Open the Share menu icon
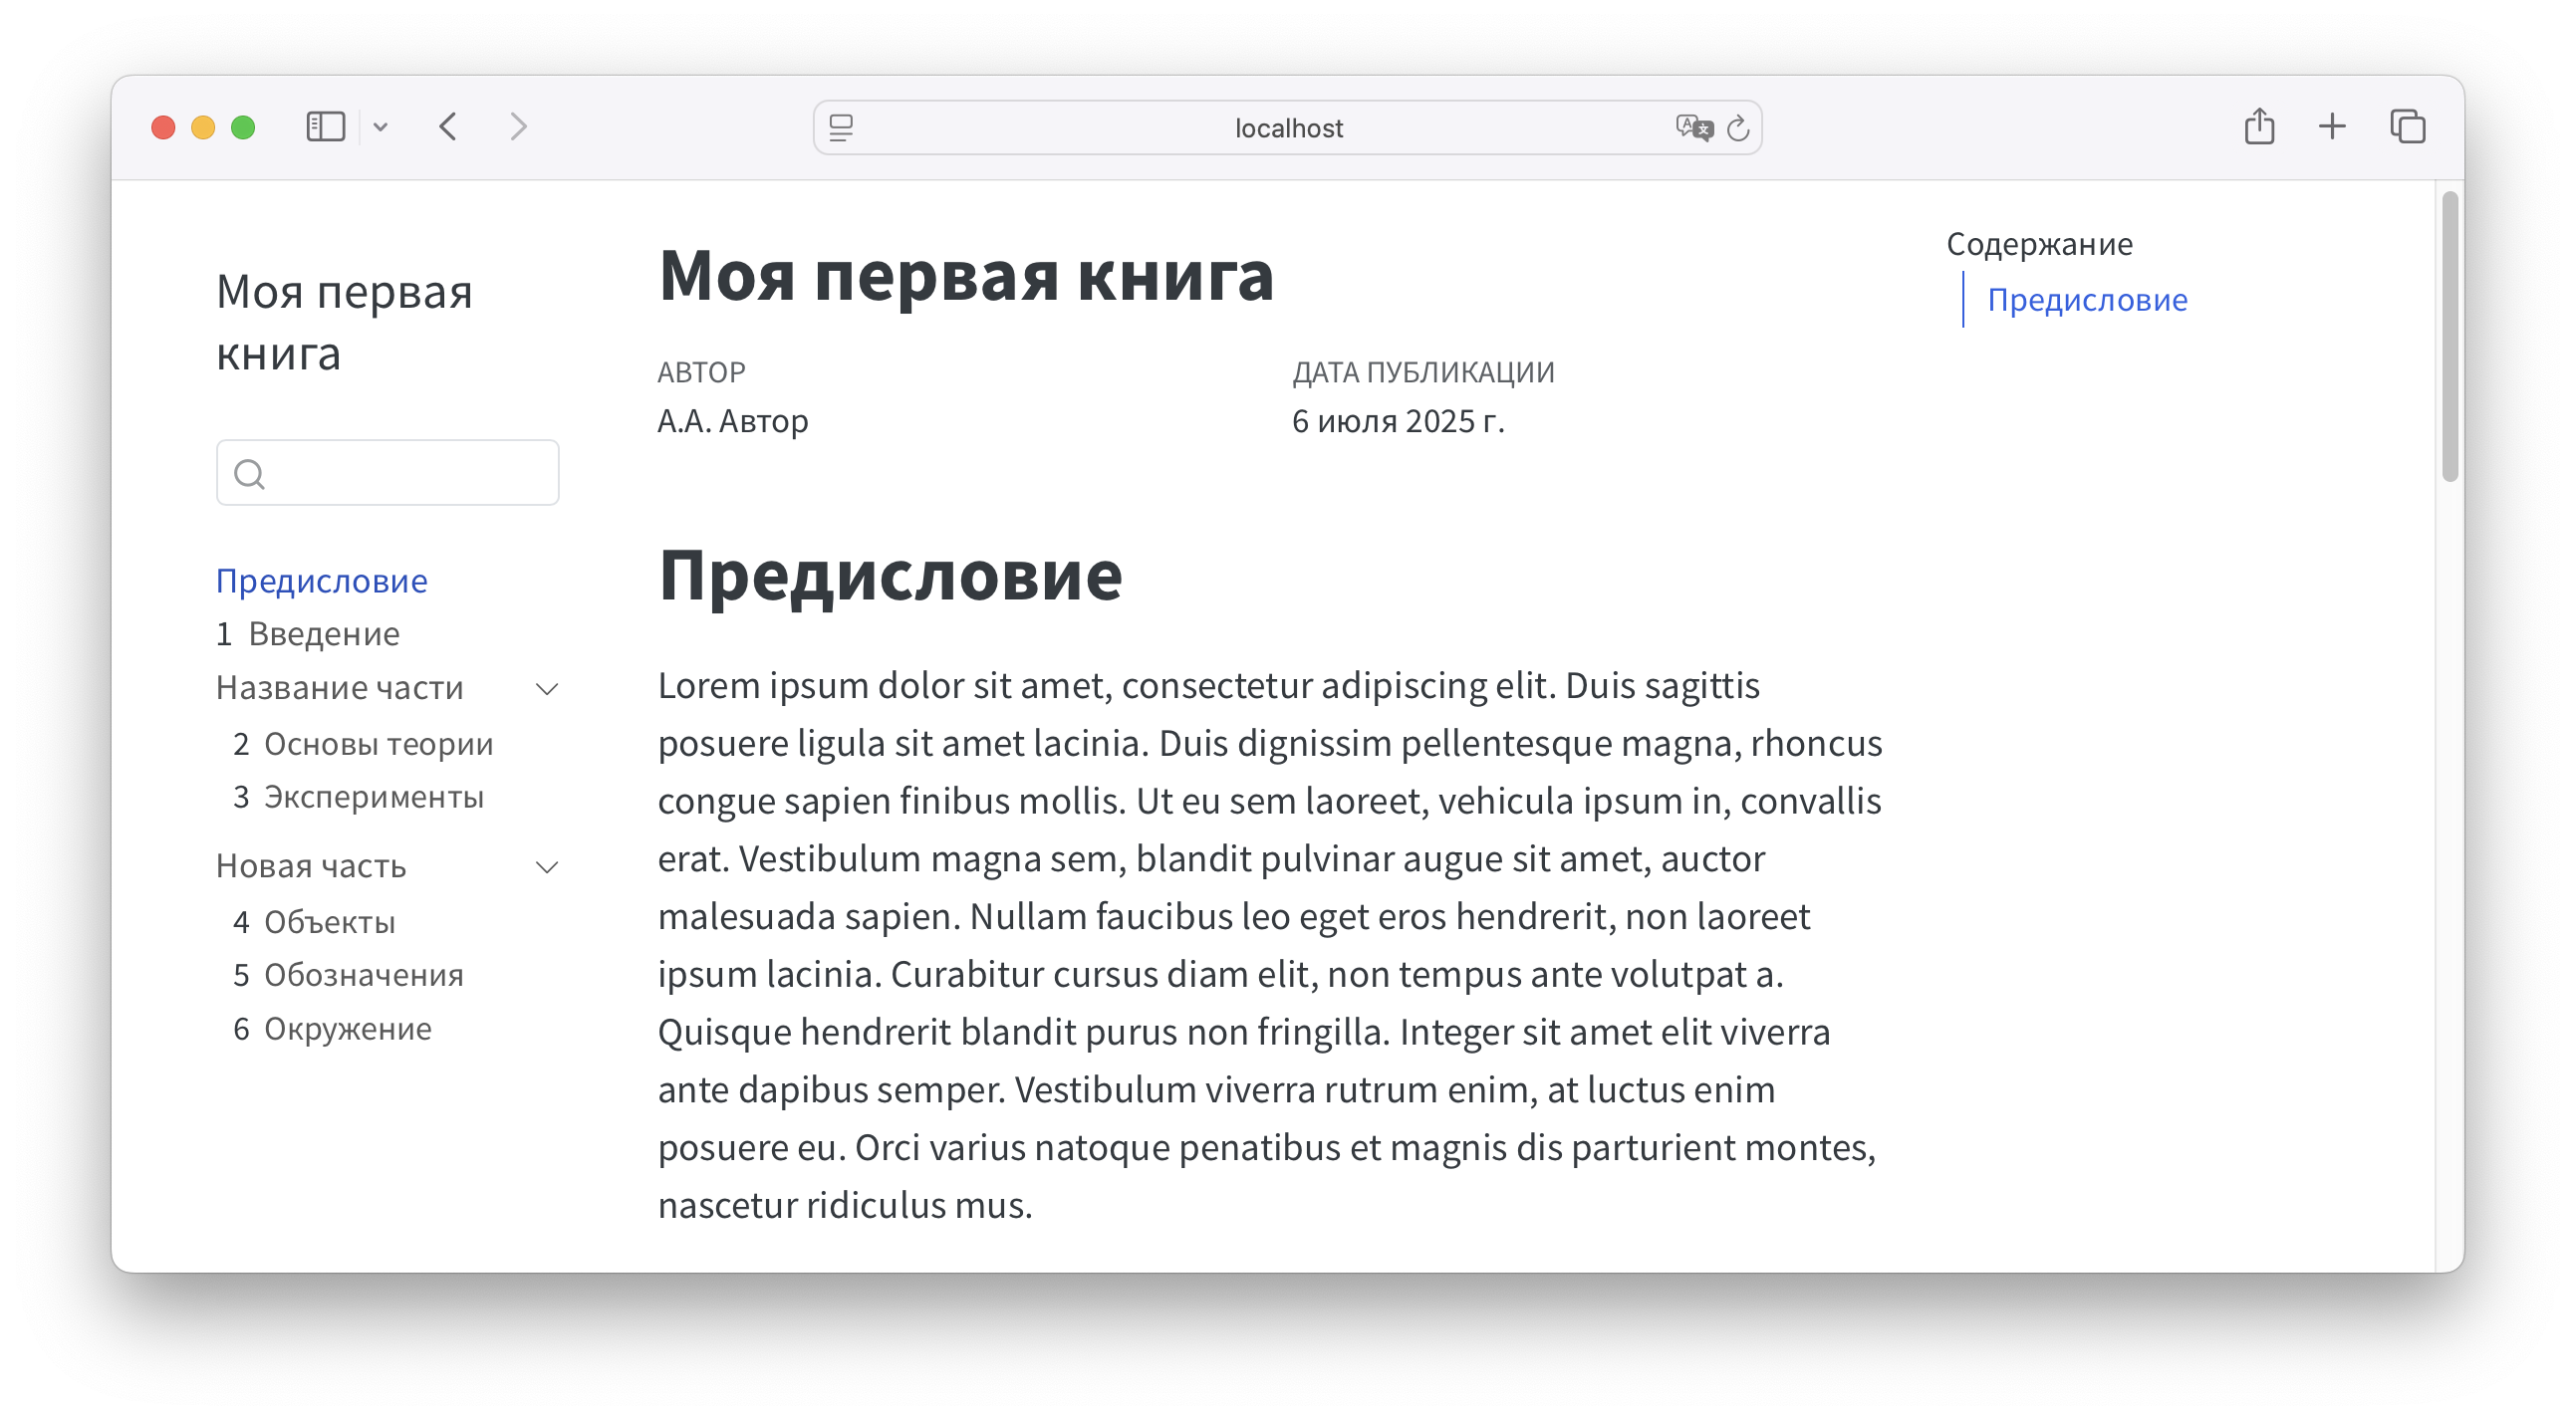Image resolution: width=2576 pixels, height=1420 pixels. (2259, 127)
